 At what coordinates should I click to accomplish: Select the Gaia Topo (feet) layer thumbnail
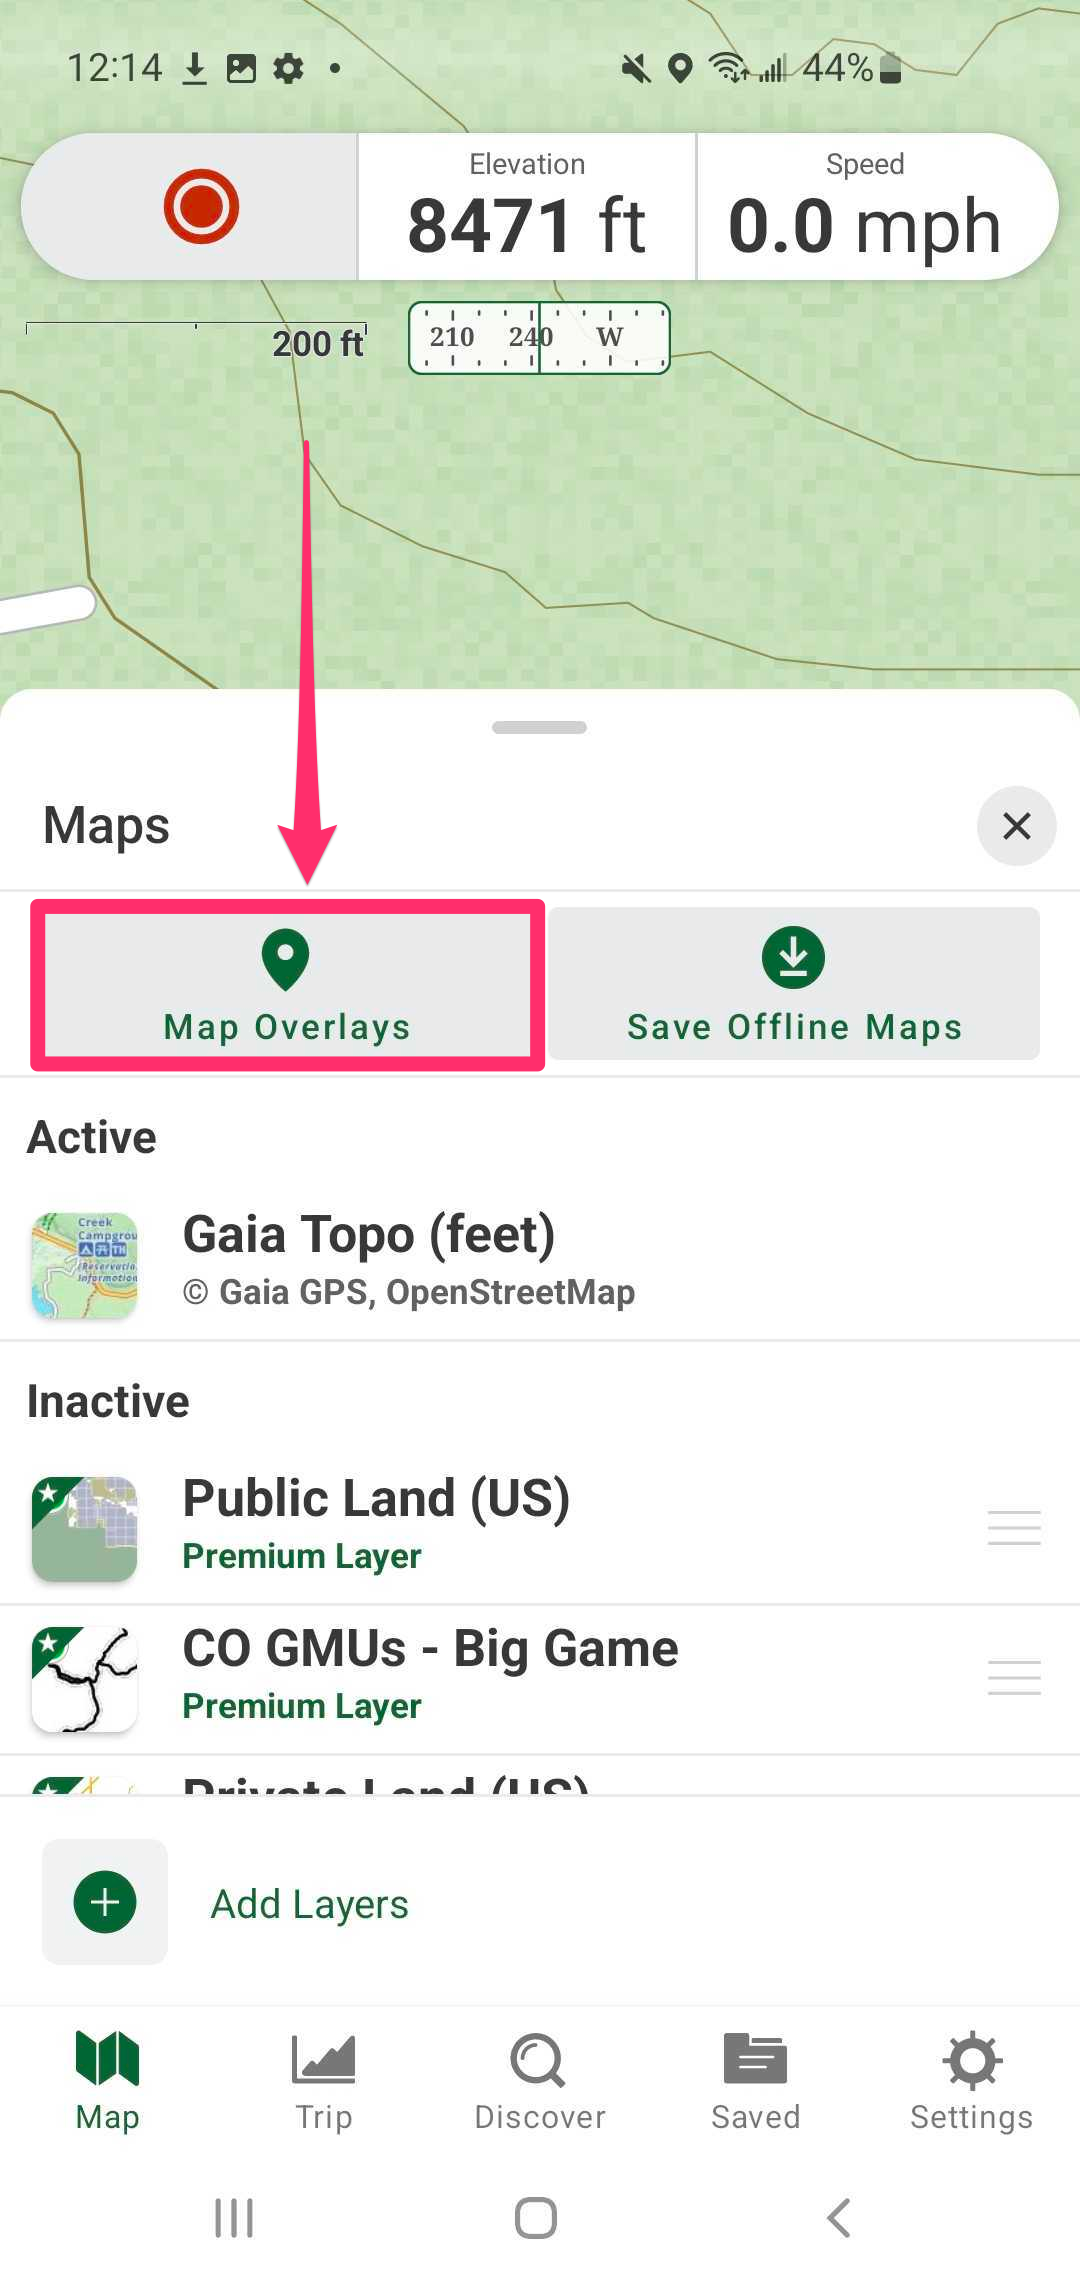pyautogui.click(x=85, y=1265)
